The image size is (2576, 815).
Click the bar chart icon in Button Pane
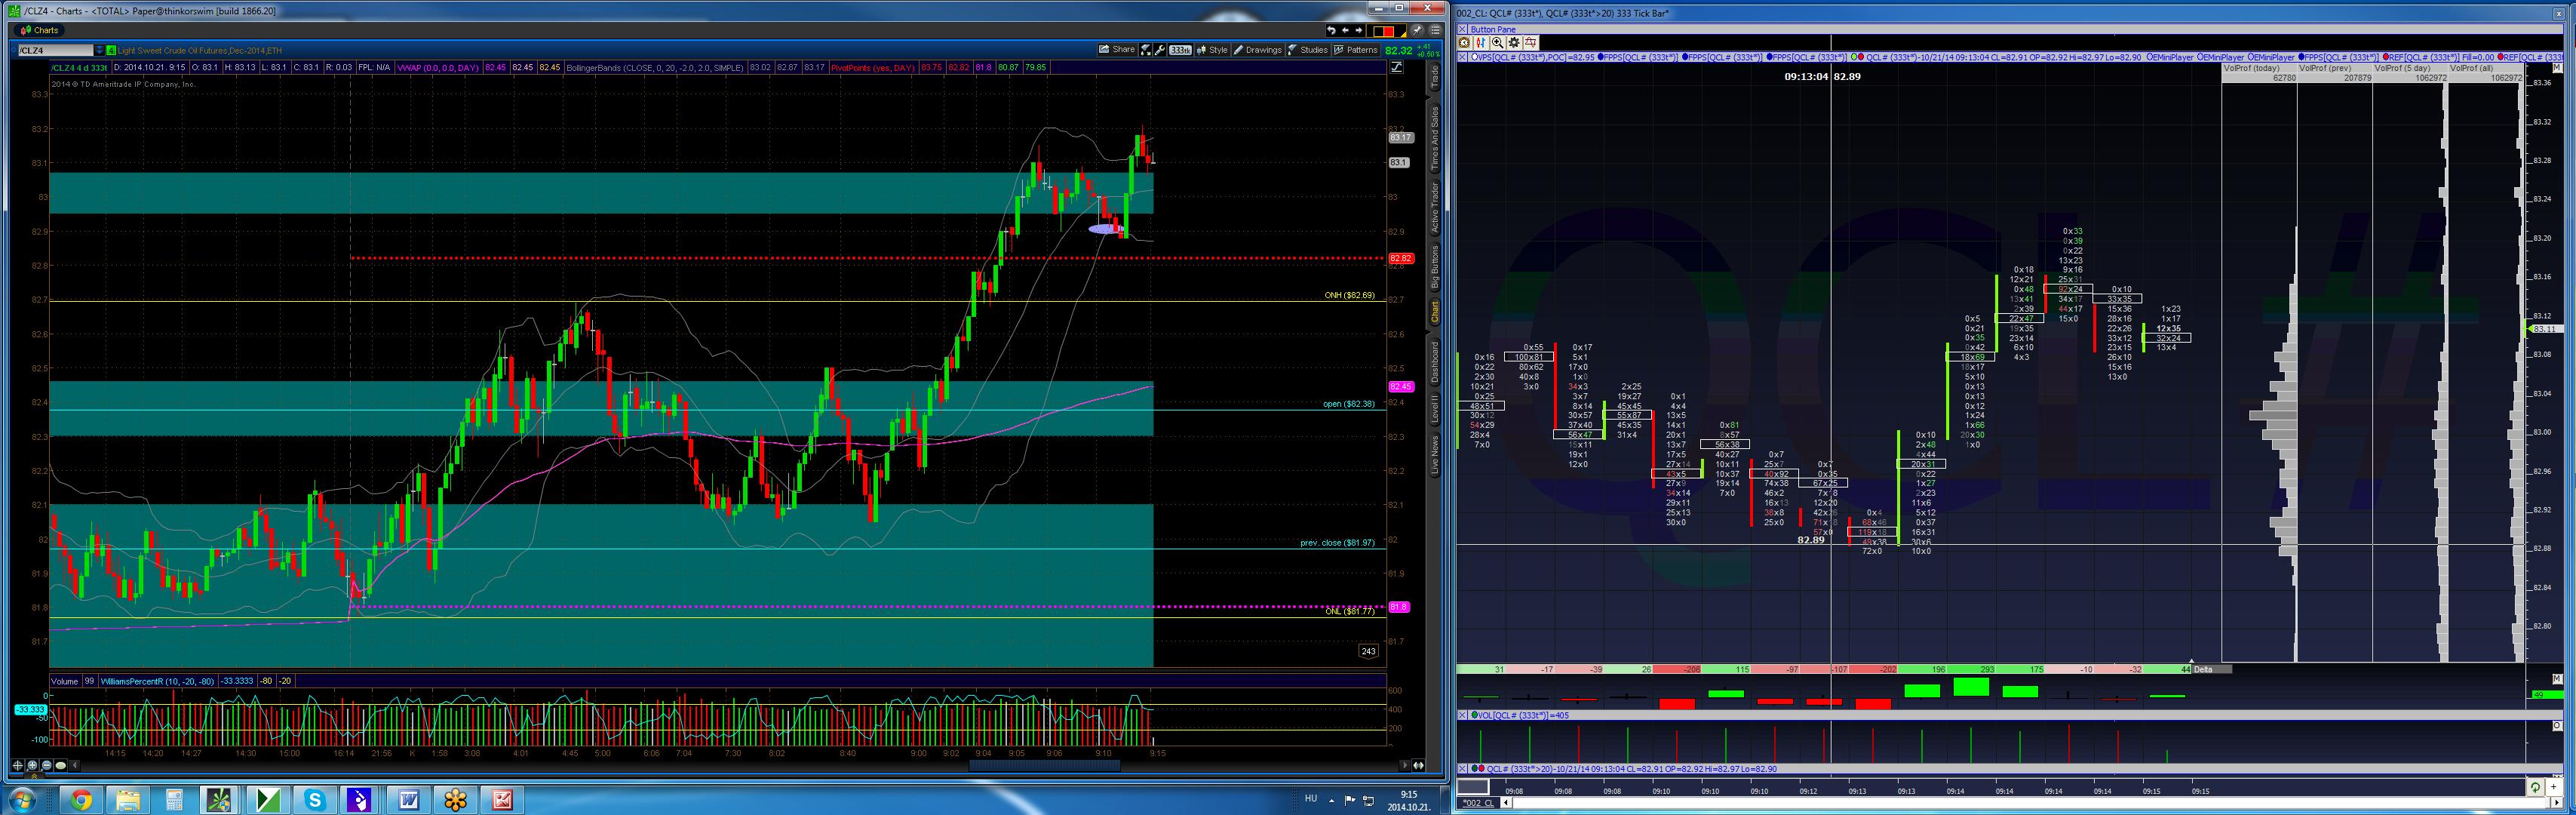coord(1480,43)
